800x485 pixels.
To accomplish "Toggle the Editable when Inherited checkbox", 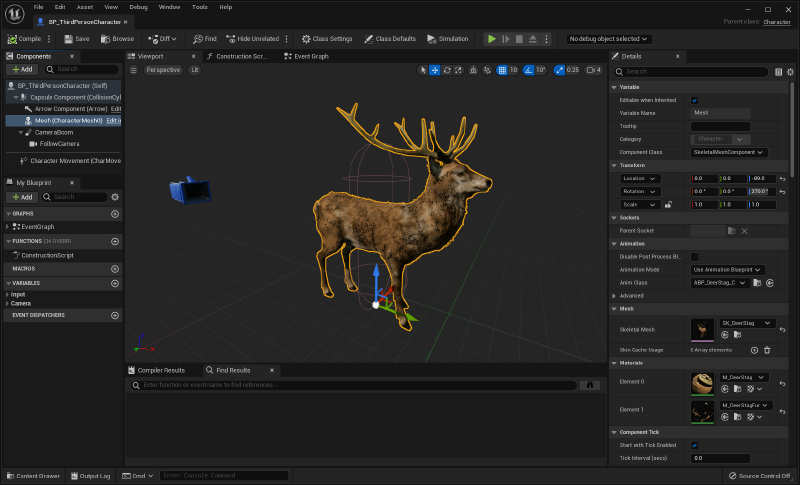I will (x=694, y=100).
